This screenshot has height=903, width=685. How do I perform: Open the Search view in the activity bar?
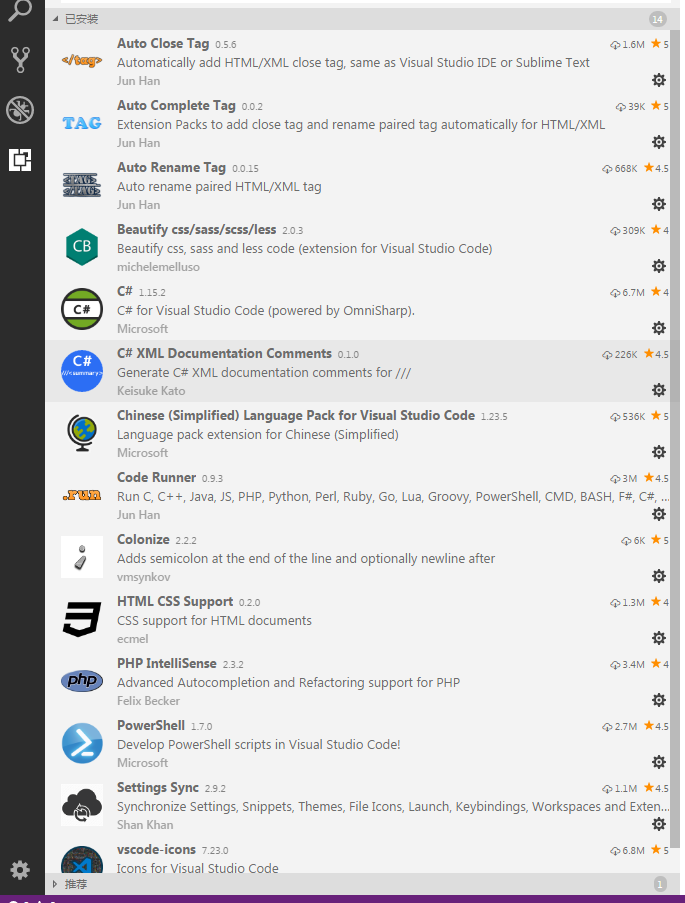pyautogui.click(x=20, y=10)
